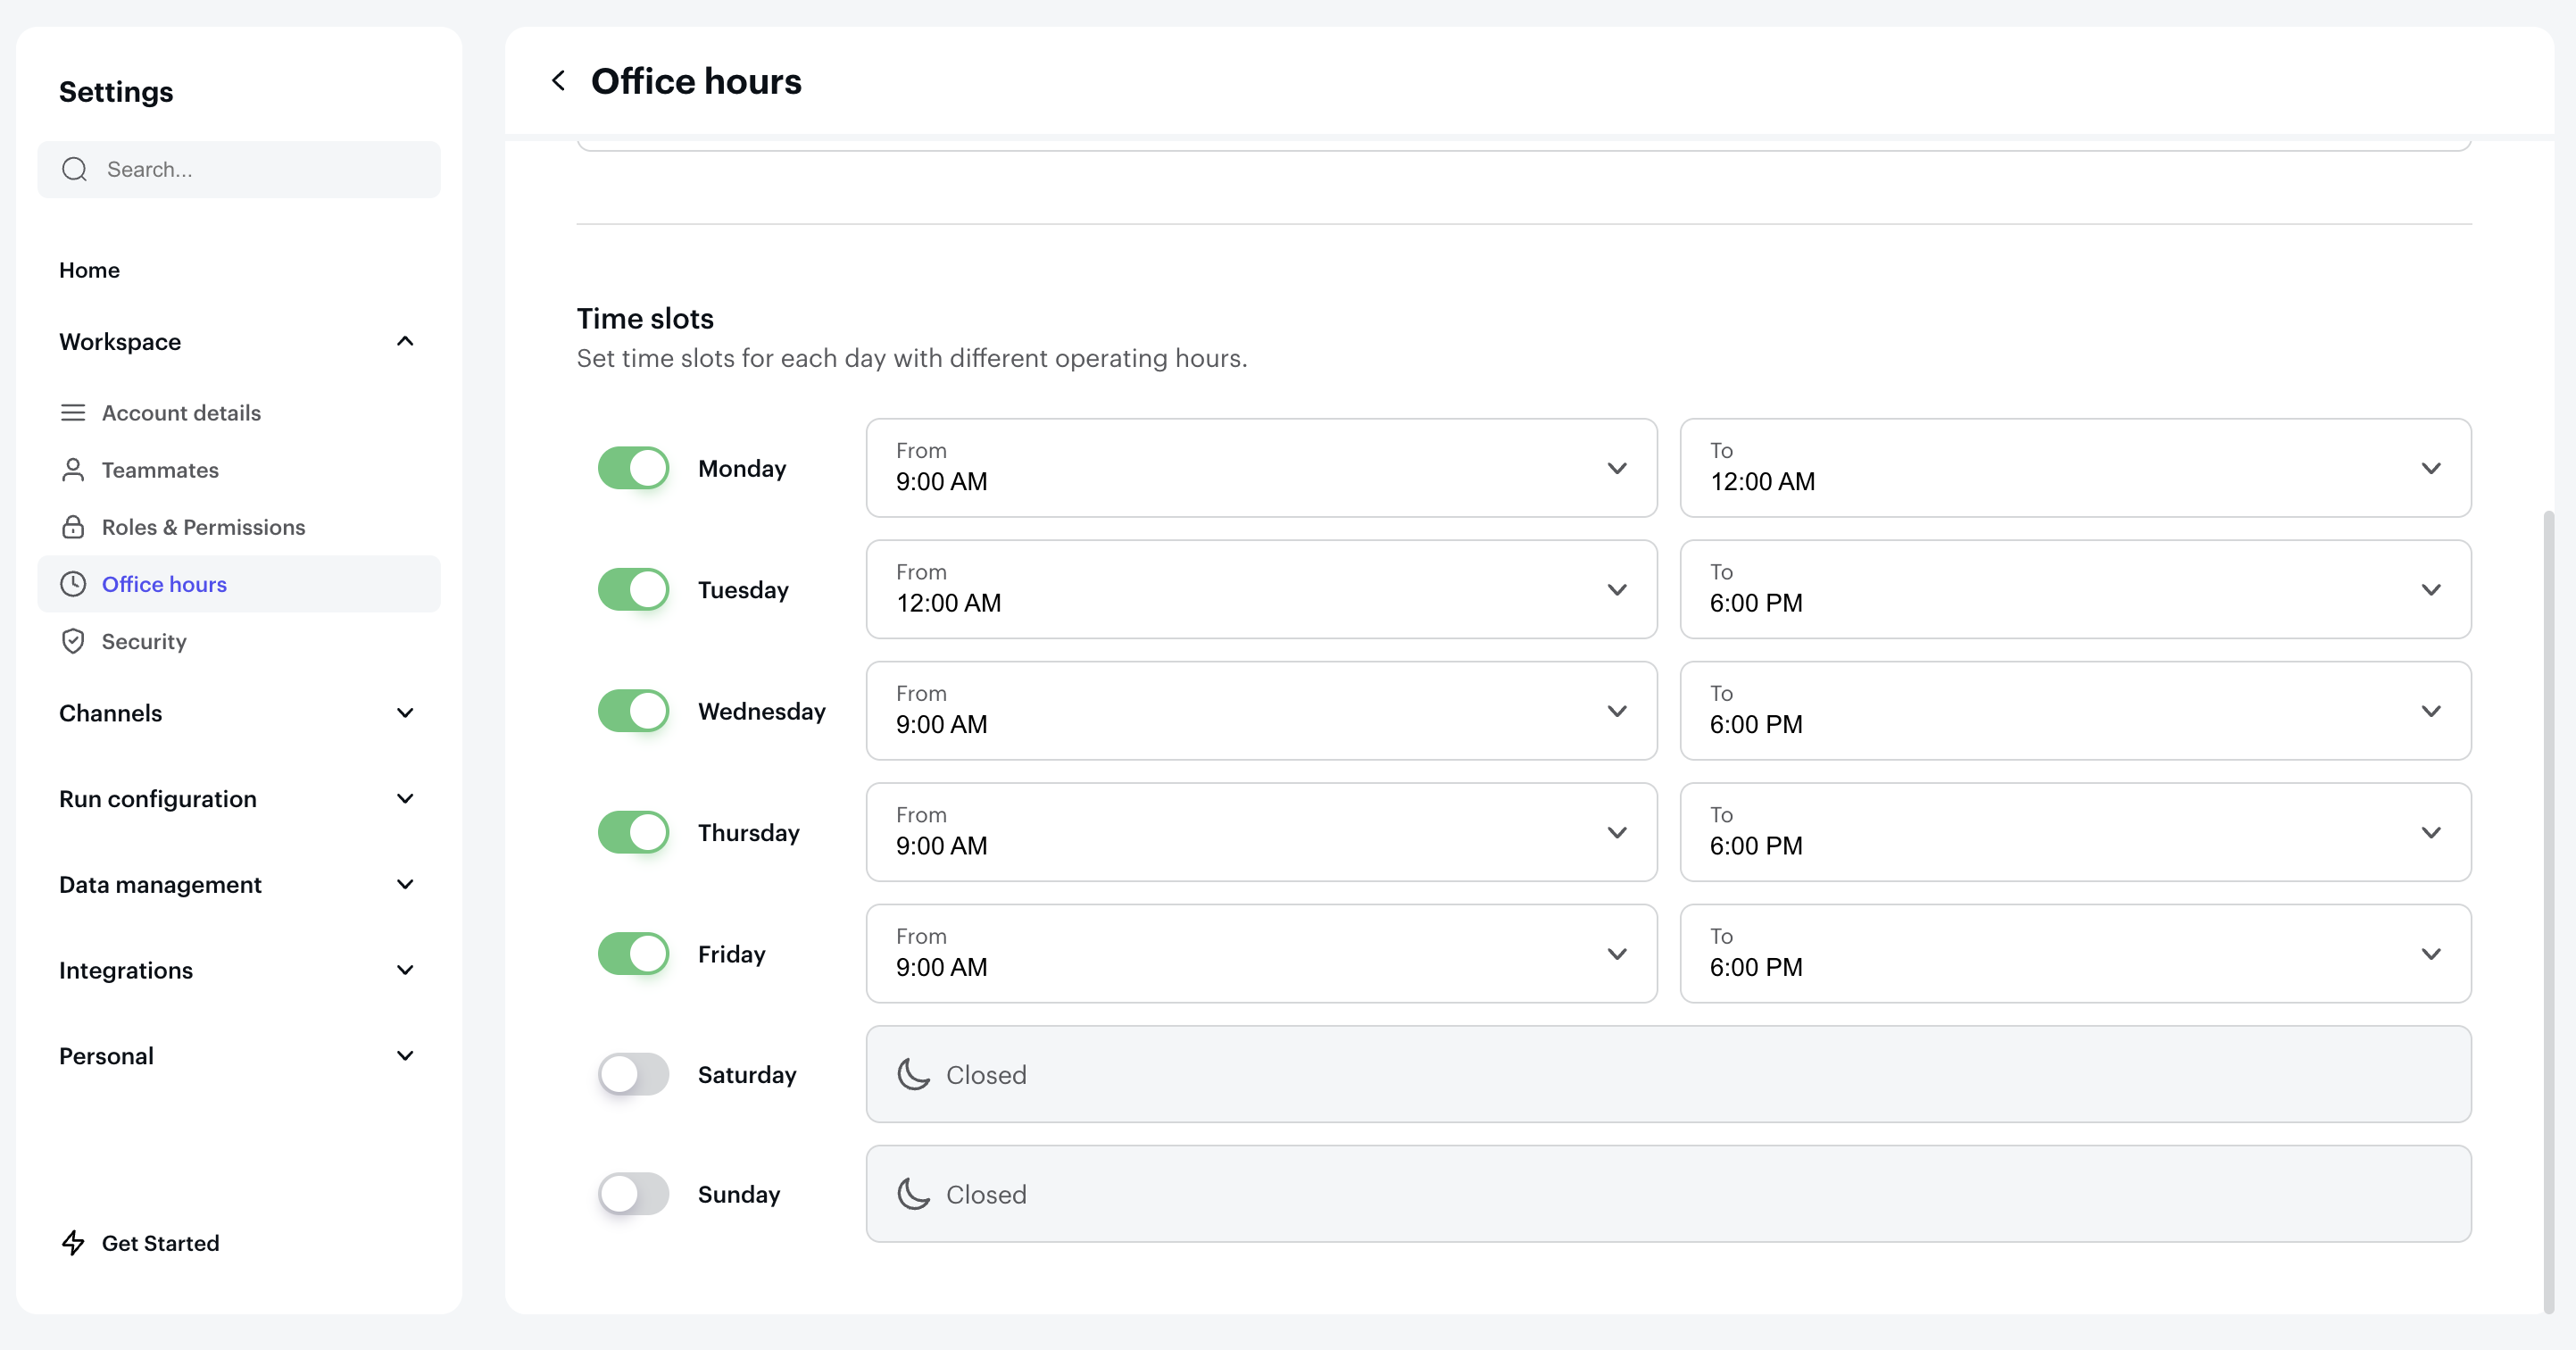Image resolution: width=2576 pixels, height=1350 pixels.
Task: Click the search magnifier icon
Action: click(x=75, y=169)
